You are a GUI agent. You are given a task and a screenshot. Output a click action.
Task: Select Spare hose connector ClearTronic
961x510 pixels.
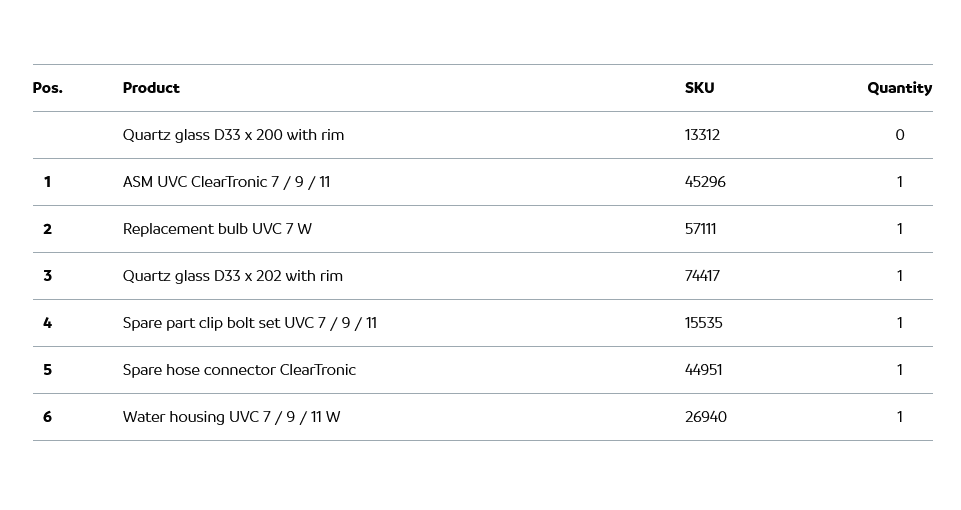pos(239,370)
